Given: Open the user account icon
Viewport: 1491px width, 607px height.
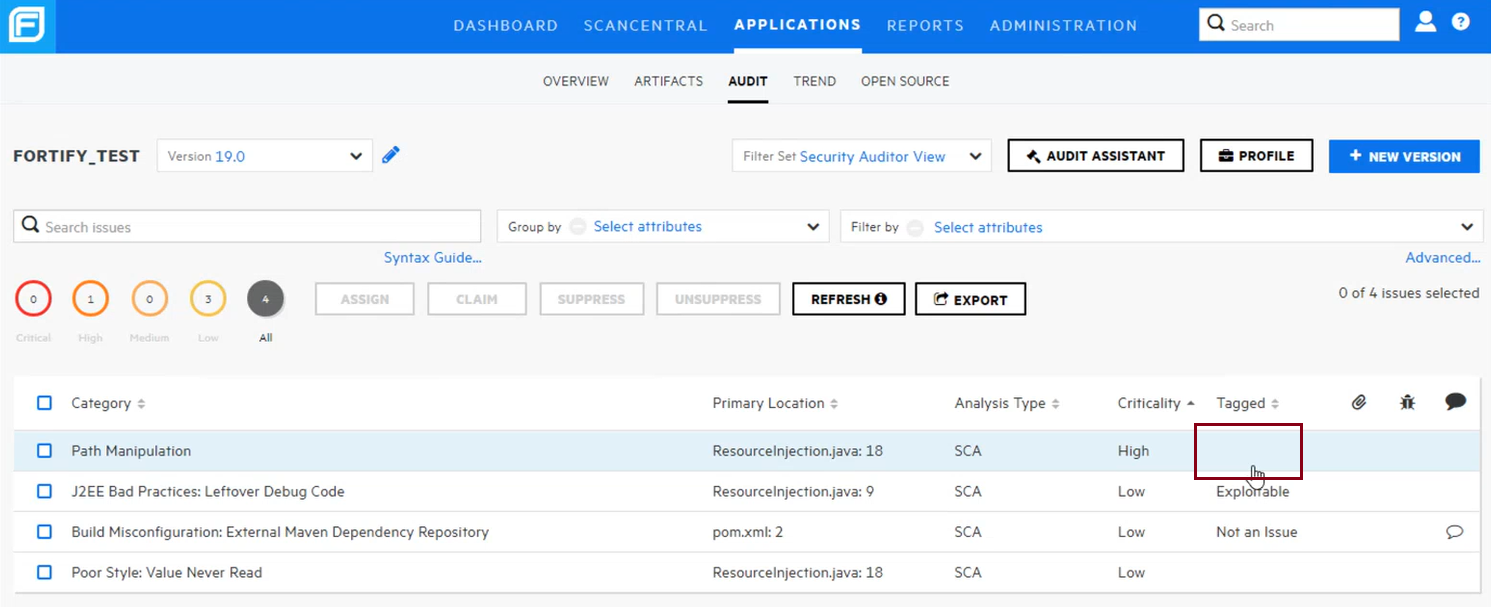Looking at the screenshot, I should [1425, 22].
